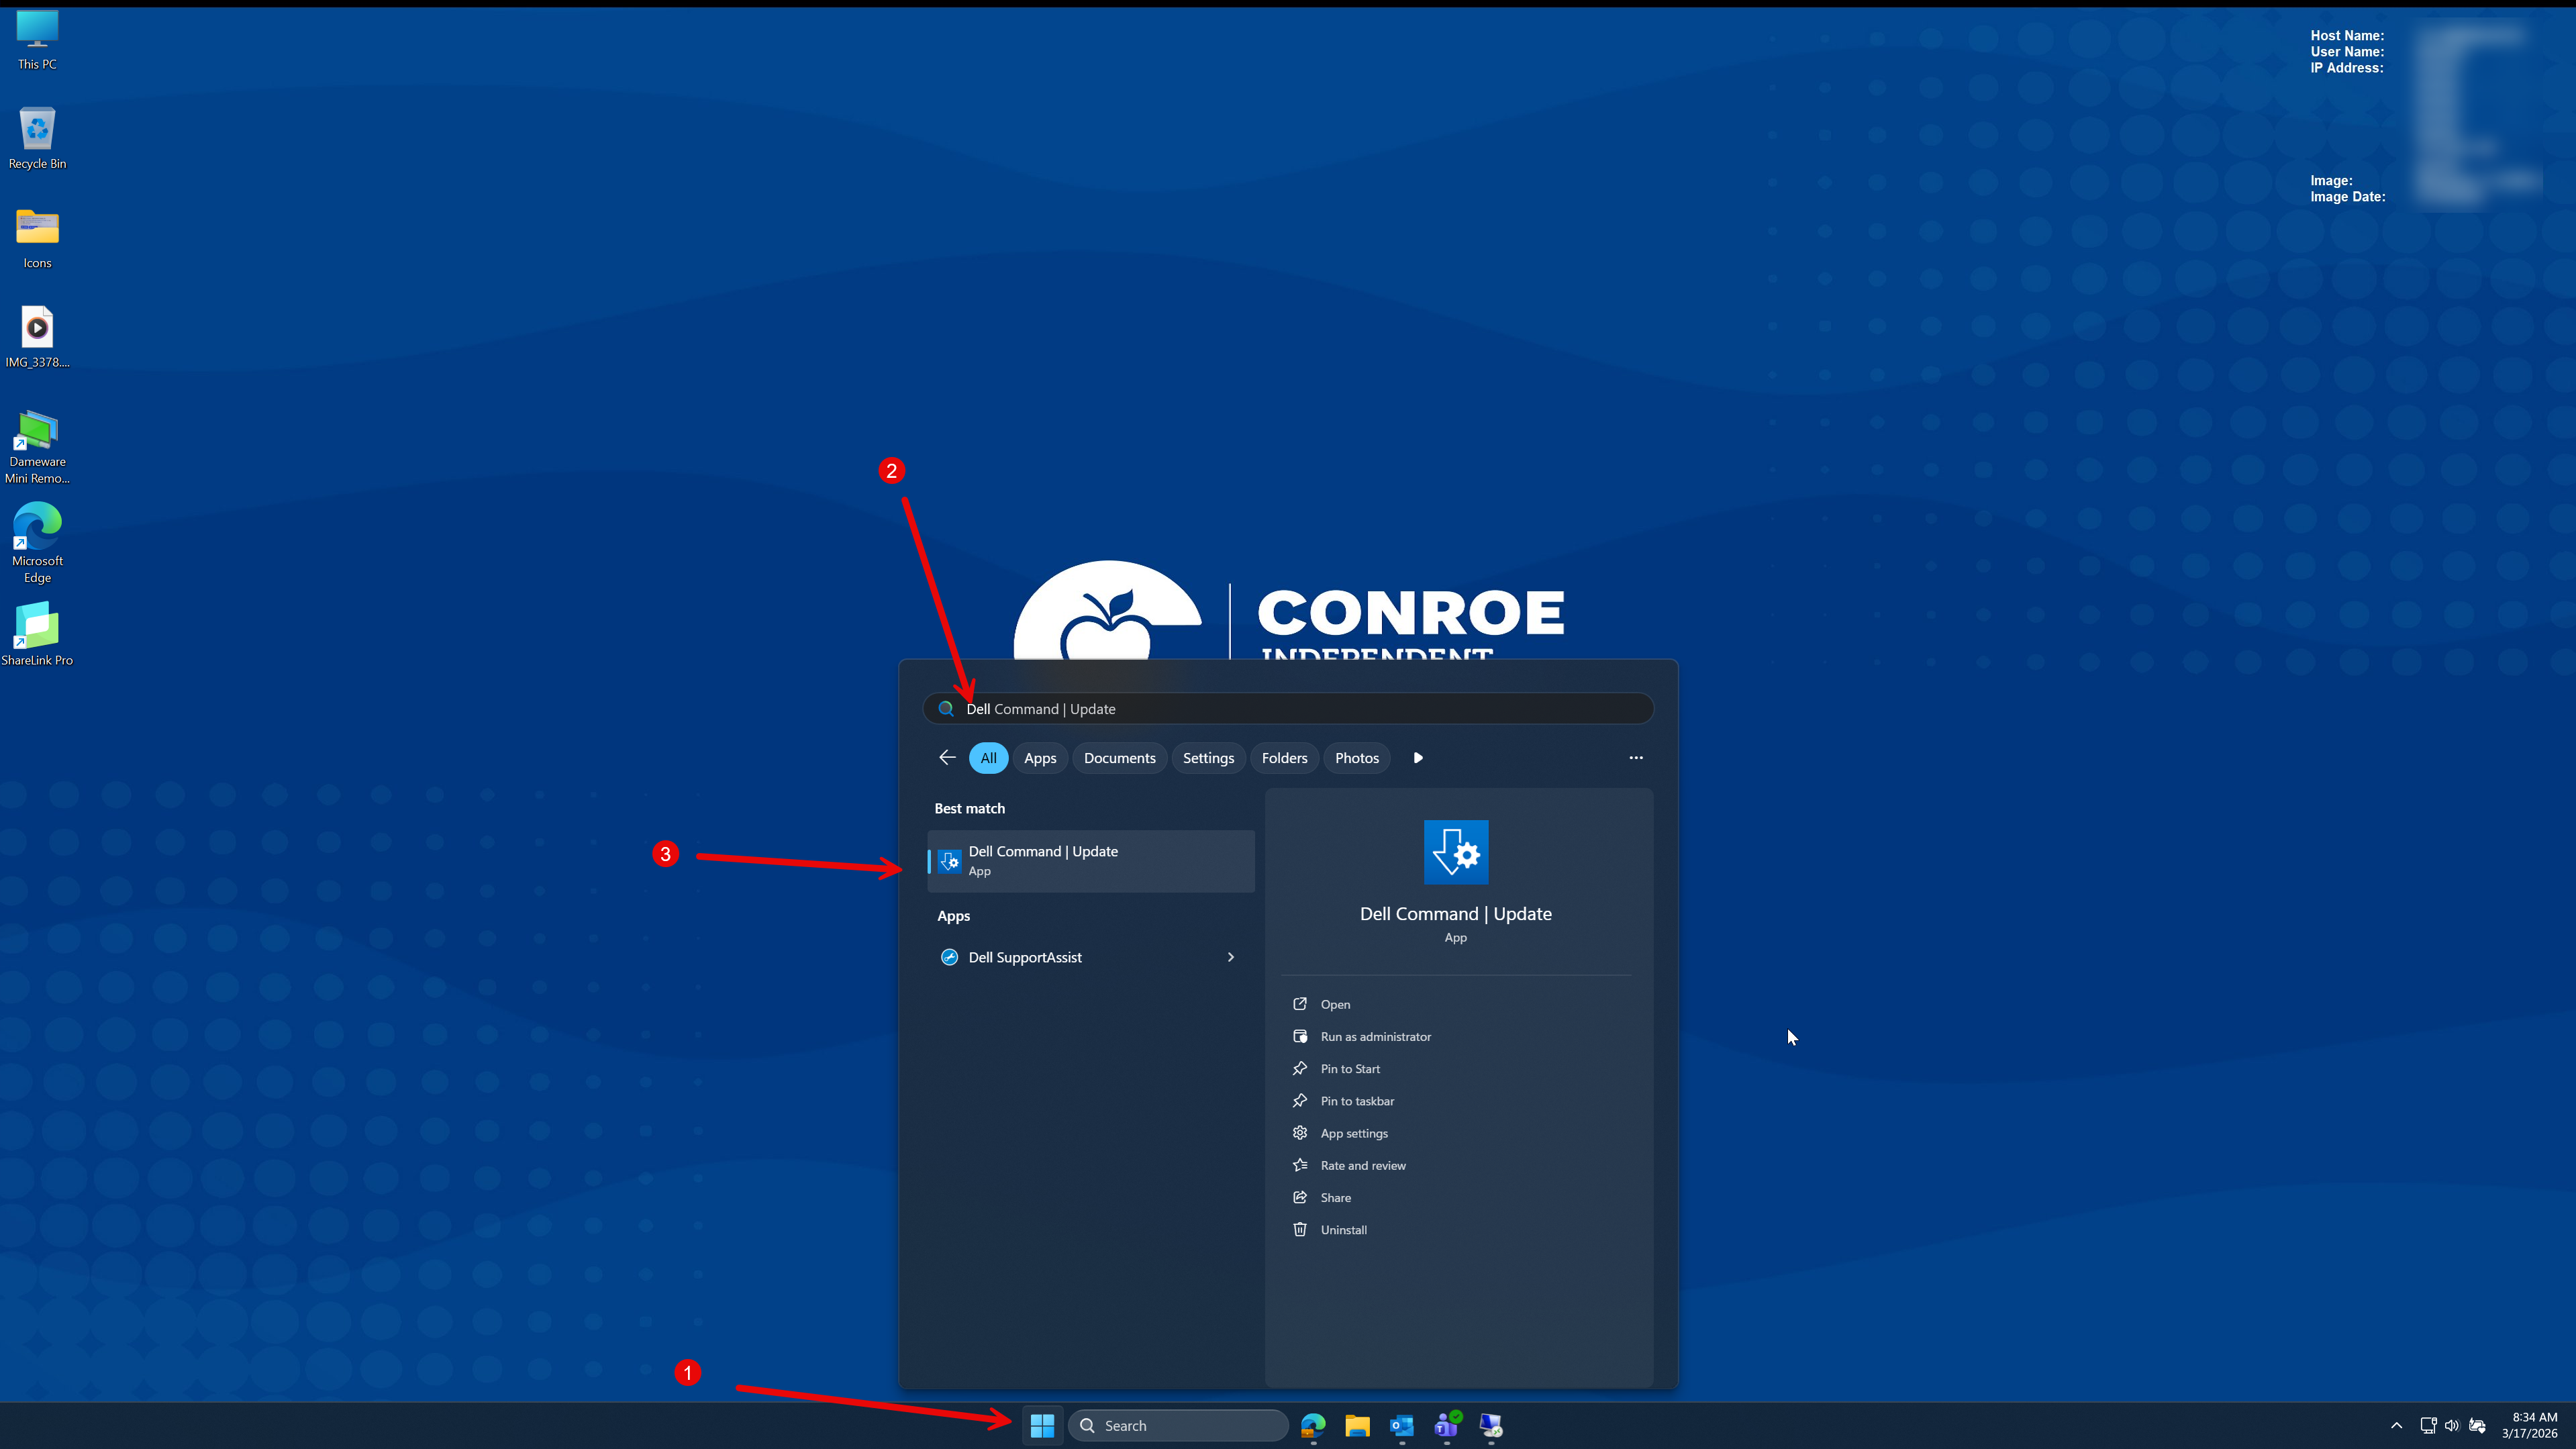Click Uninstall in the app actions
The width and height of the screenshot is (2576, 1449).
(1343, 1229)
